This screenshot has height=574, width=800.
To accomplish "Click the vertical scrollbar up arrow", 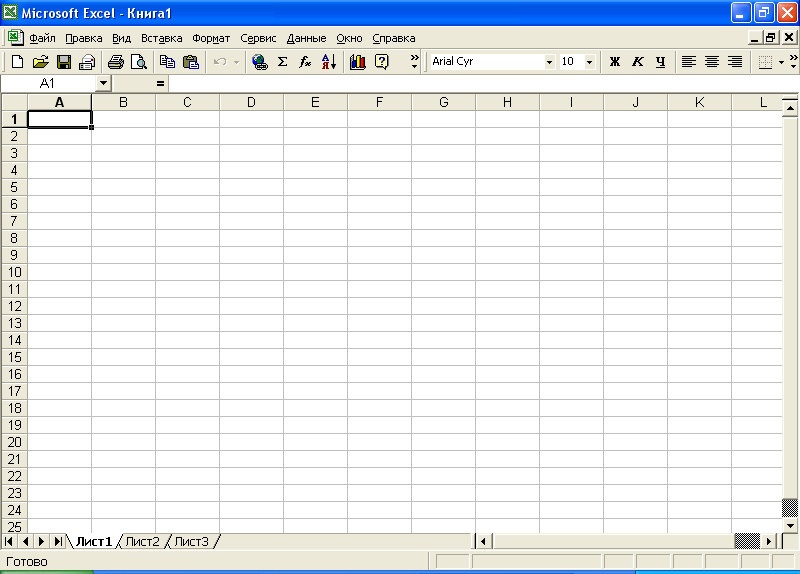I will 790,108.
